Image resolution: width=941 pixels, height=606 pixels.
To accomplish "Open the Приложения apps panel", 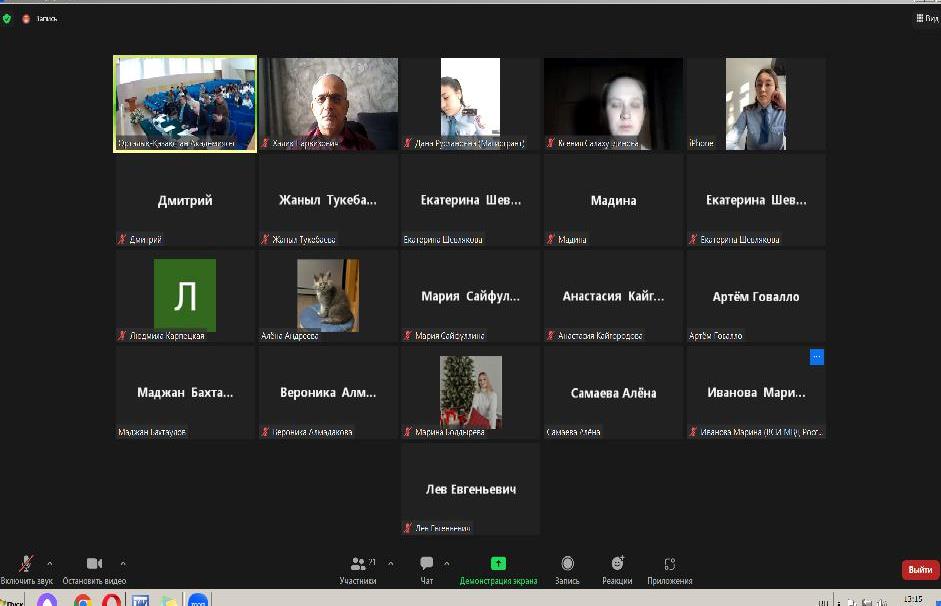I will [x=669, y=565].
